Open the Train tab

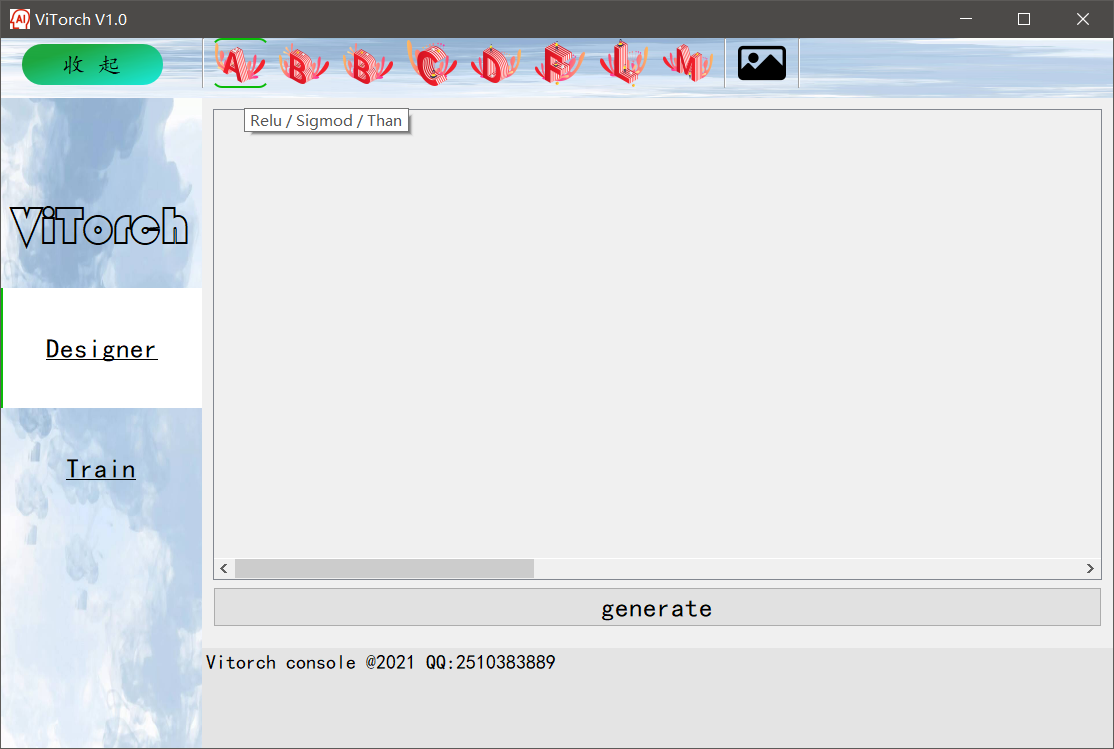tap(102, 469)
